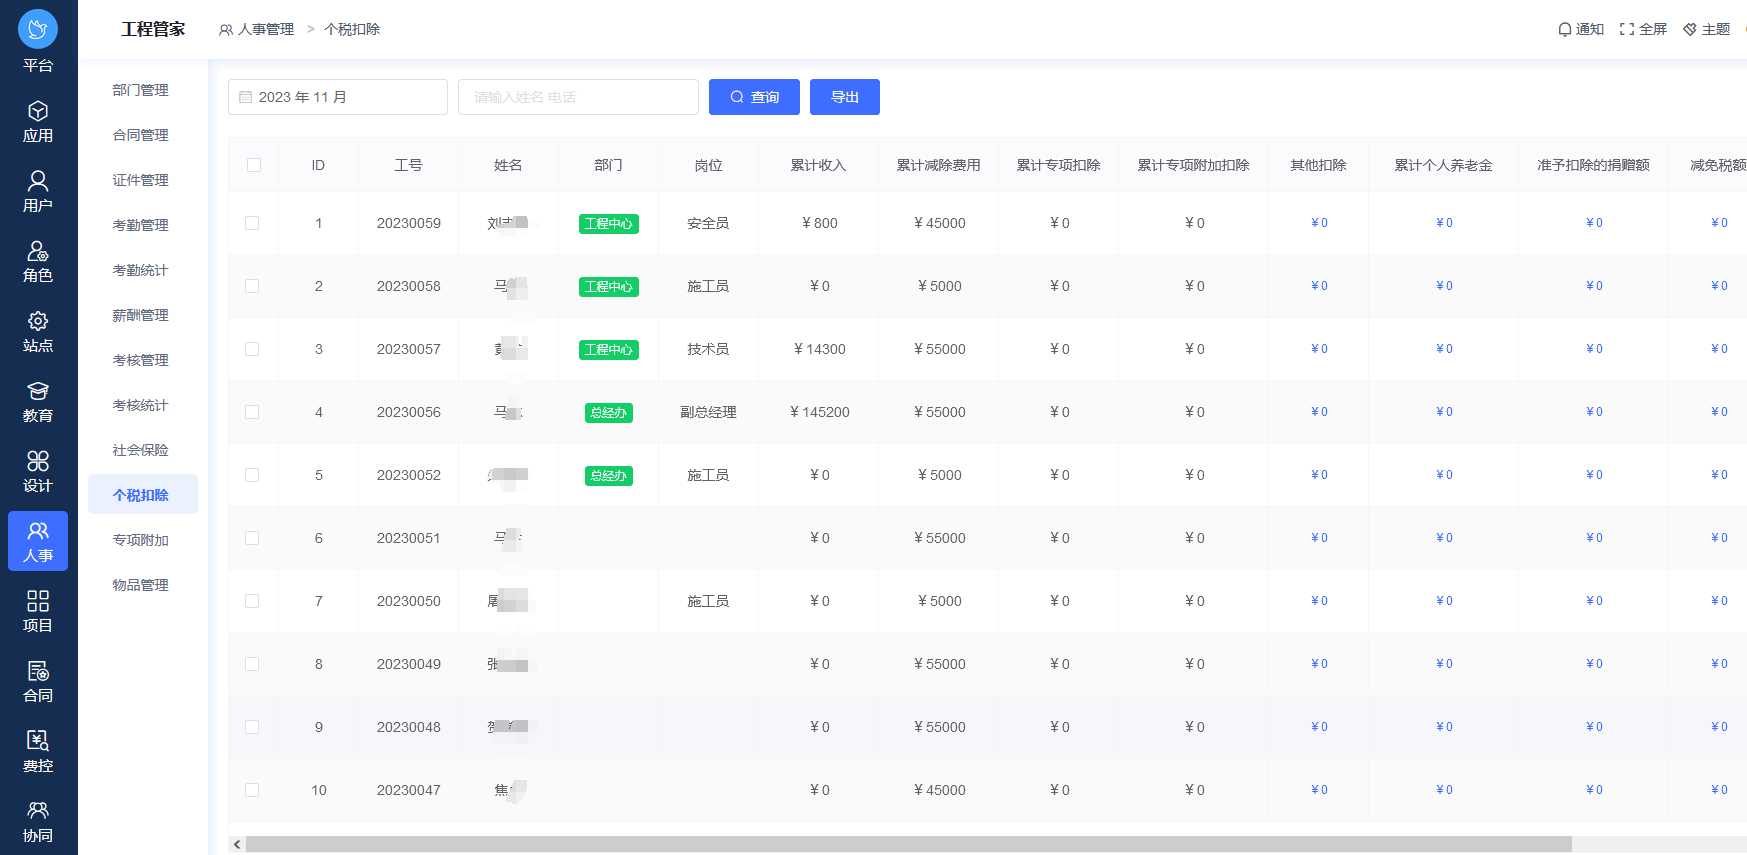Open the 用户 user icon
Image resolution: width=1747 pixels, height=855 pixels.
(38, 181)
